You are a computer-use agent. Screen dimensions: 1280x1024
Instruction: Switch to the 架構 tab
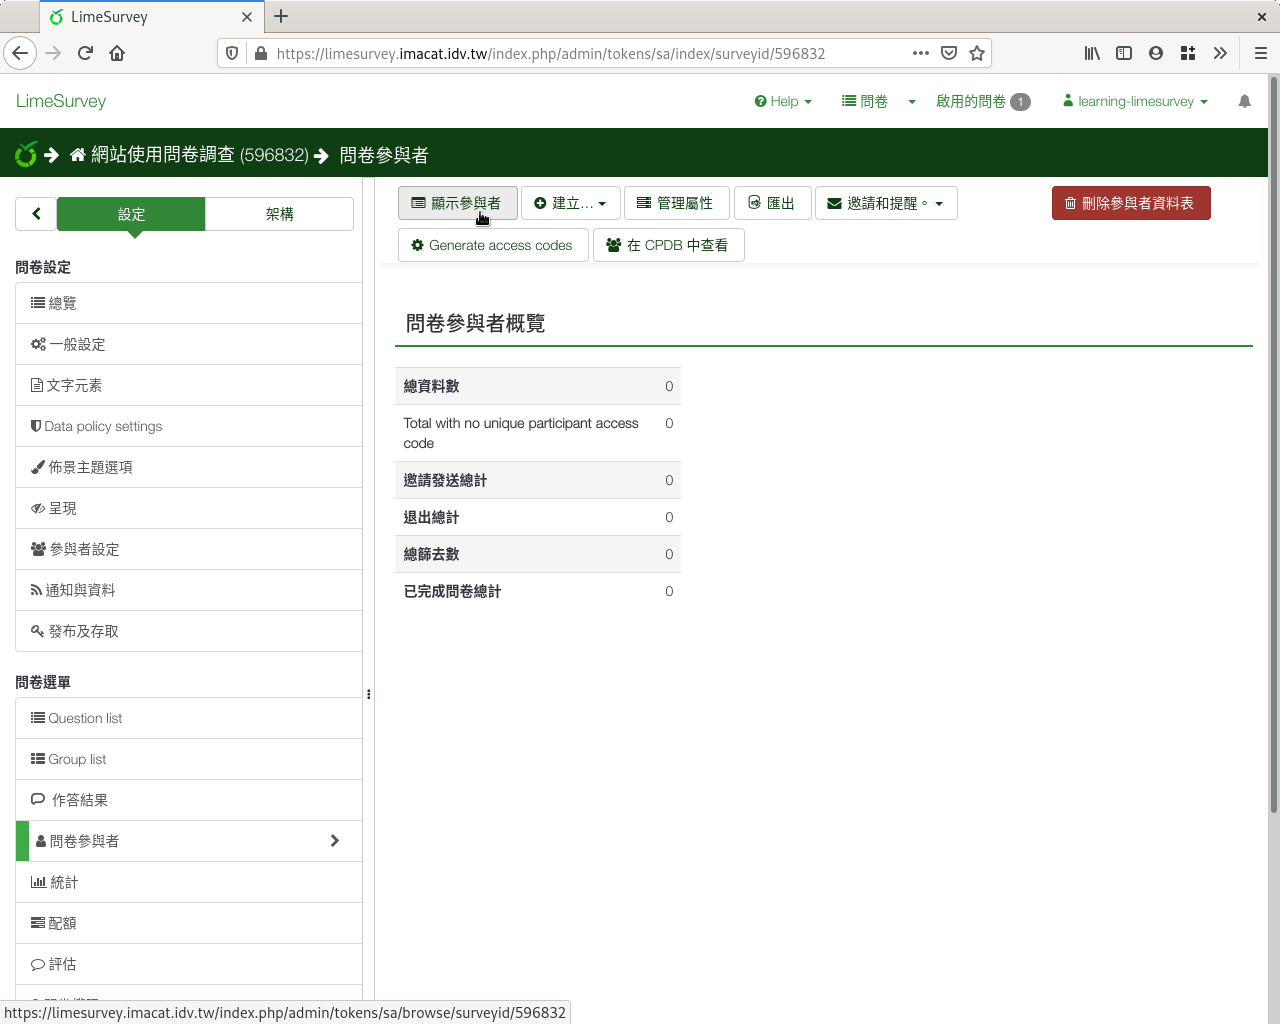[280, 214]
